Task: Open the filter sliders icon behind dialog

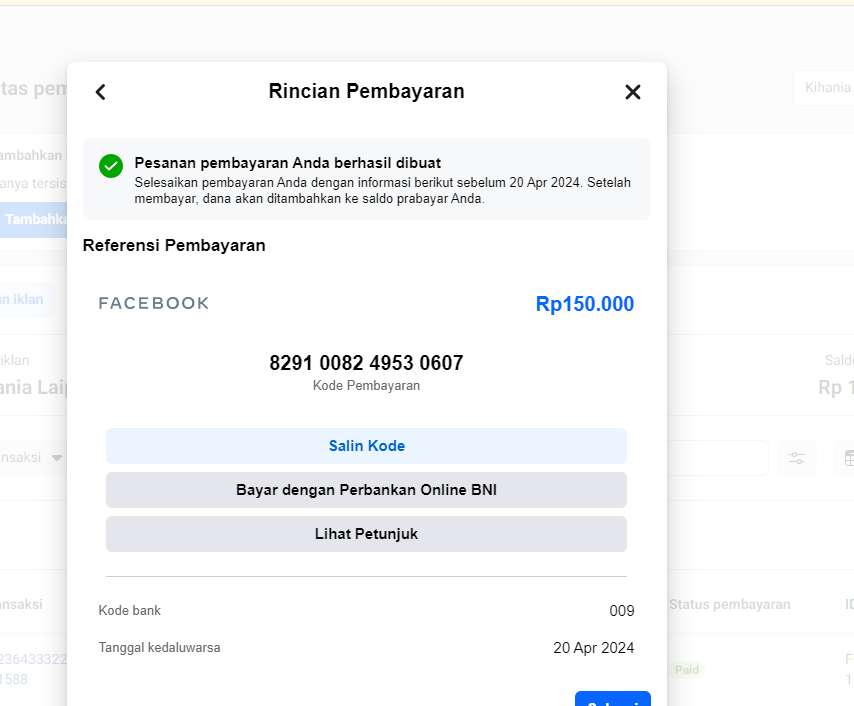Action: tap(797, 458)
